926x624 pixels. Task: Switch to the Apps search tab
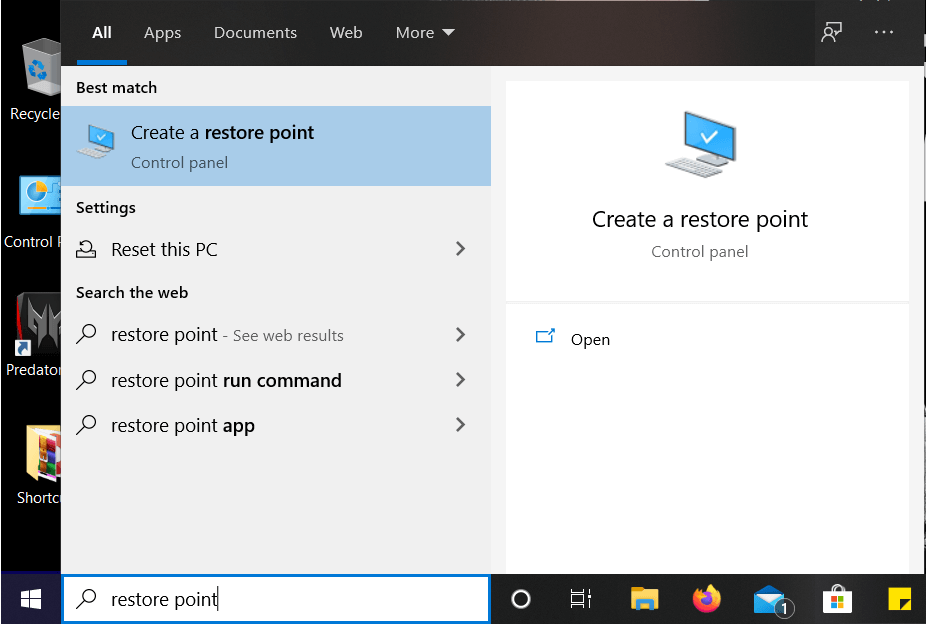click(162, 32)
